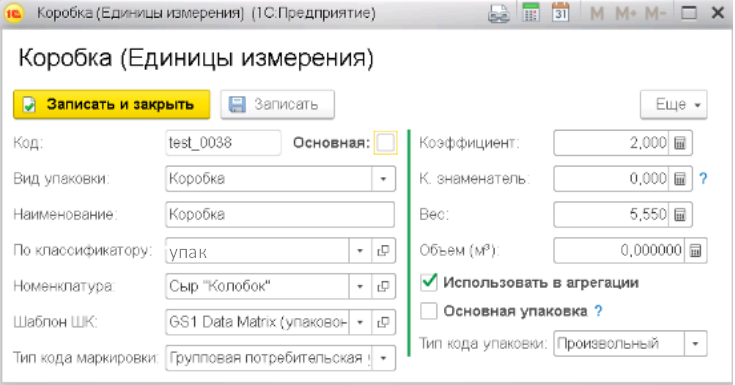Expand the Тип кода маркировки dropdown

pyautogui.click(x=383, y=358)
